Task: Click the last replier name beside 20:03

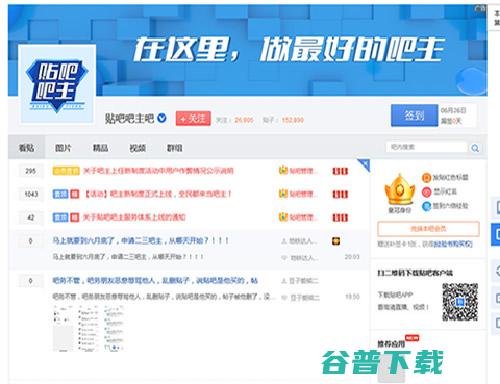Action: pyautogui.click(x=304, y=258)
